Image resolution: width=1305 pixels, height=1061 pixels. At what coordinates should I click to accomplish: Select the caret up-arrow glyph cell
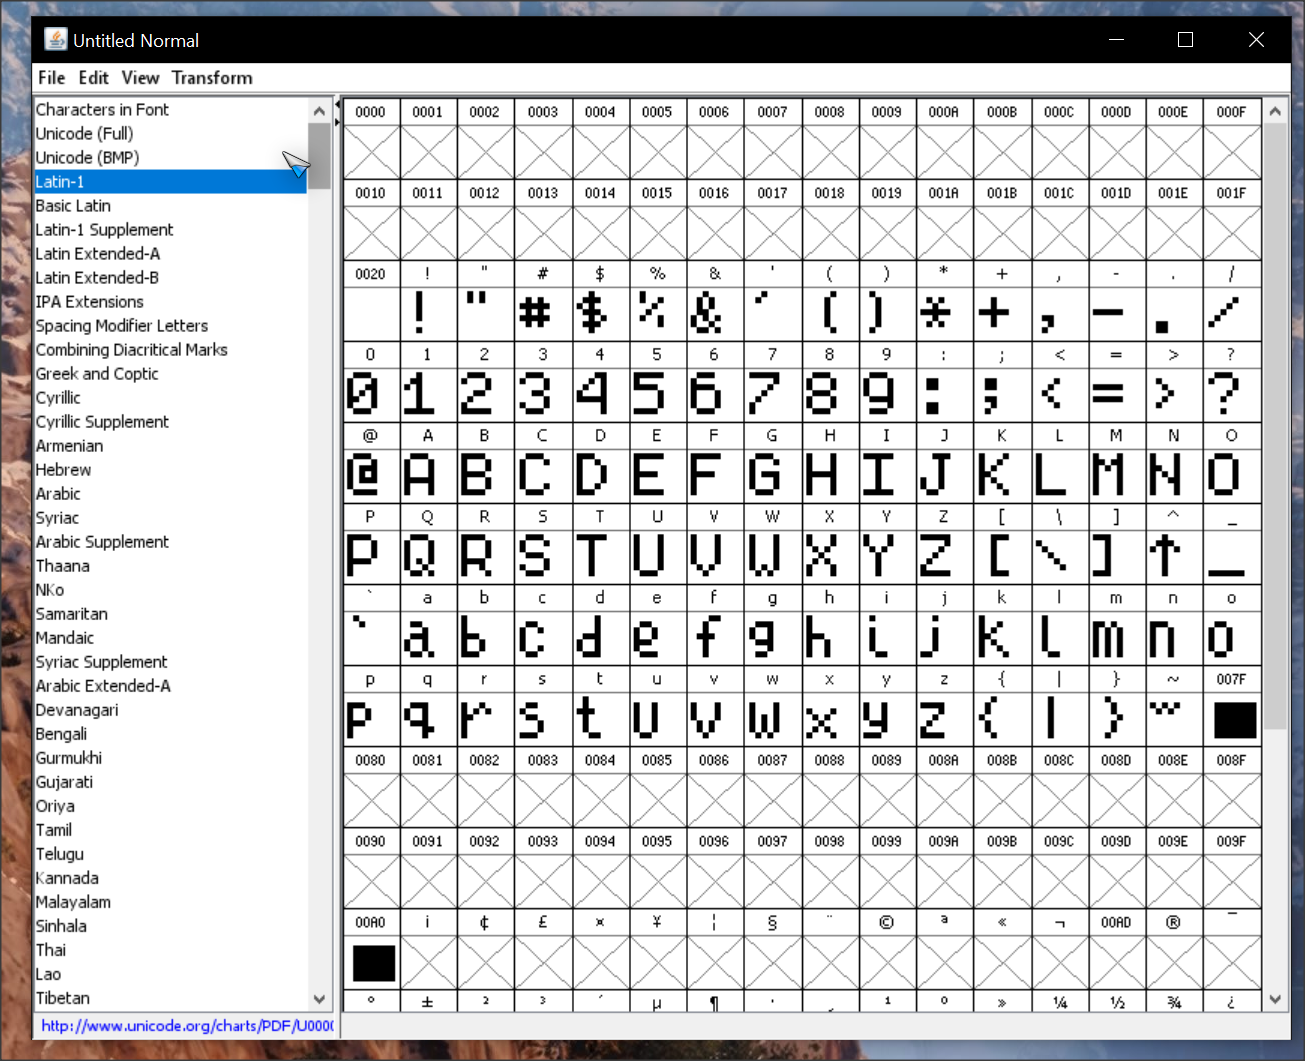[x=1174, y=557]
